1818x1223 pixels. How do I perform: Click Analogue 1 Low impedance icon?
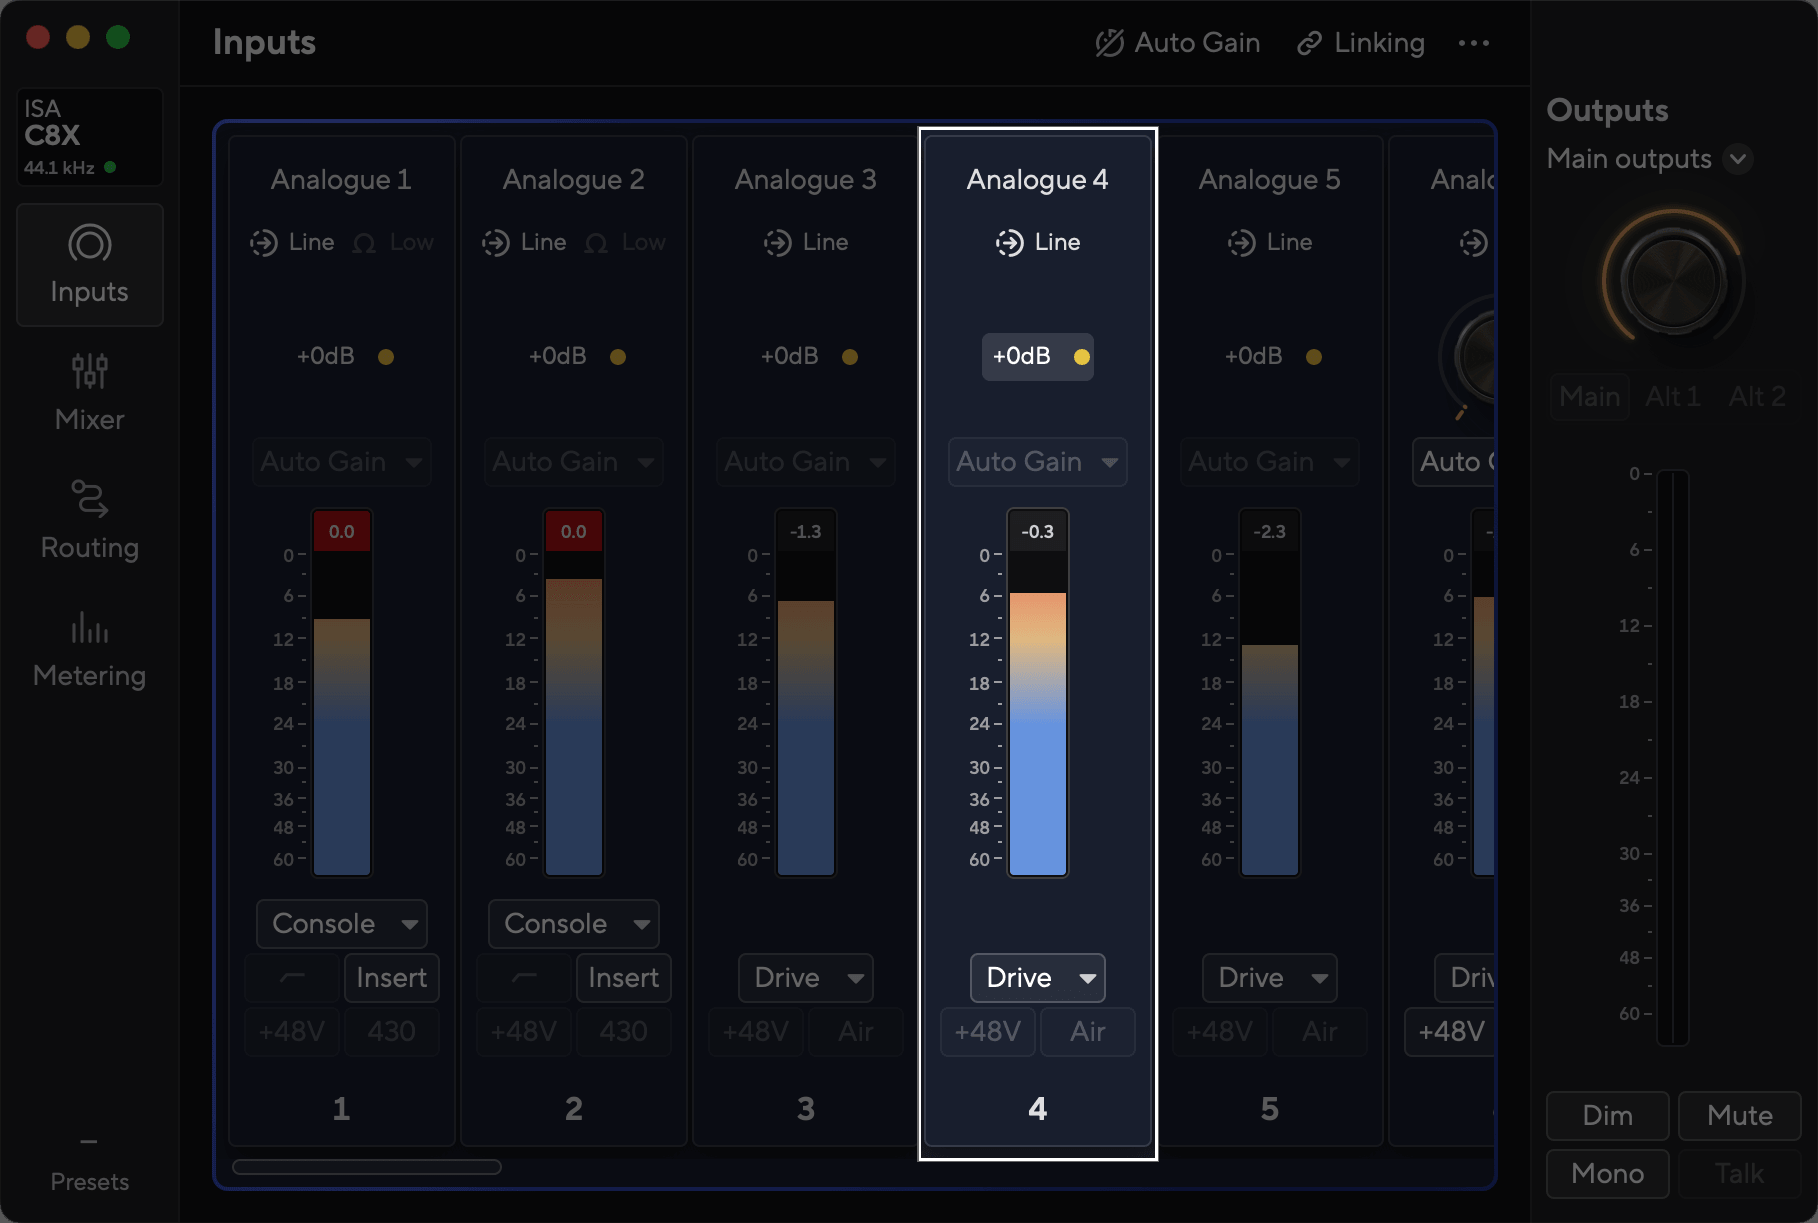pyautogui.click(x=365, y=243)
